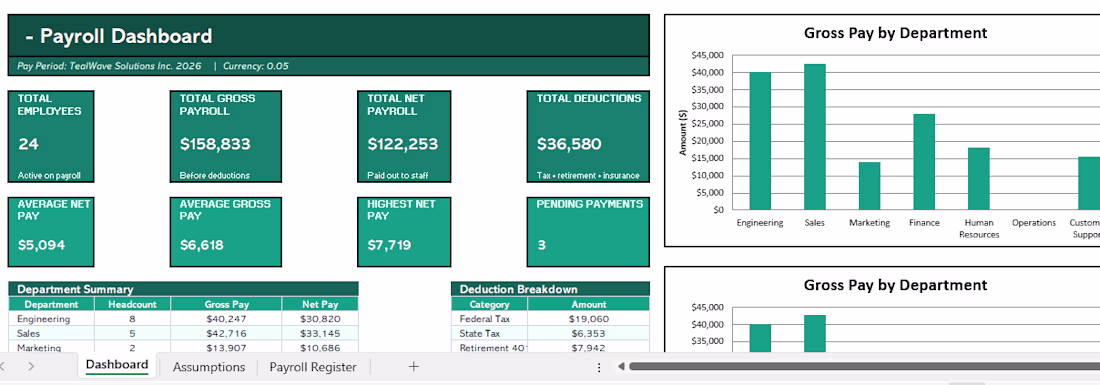The height and width of the screenshot is (385, 1100).
Task: Select Sales gross pay cell $42,716
Action: coord(227,333)
